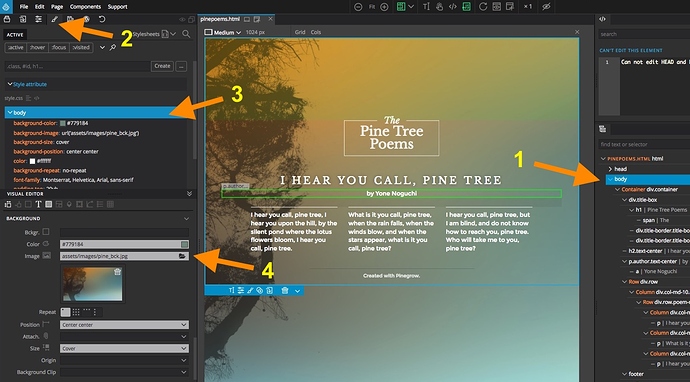Open the Components menu
The width and height of the screenshot is (690, 382).
coord(85,7)
